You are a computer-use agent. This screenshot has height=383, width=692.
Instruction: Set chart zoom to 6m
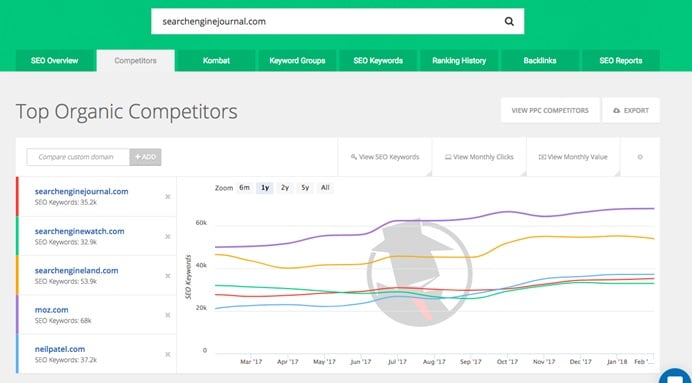click(x=244, y=188)
